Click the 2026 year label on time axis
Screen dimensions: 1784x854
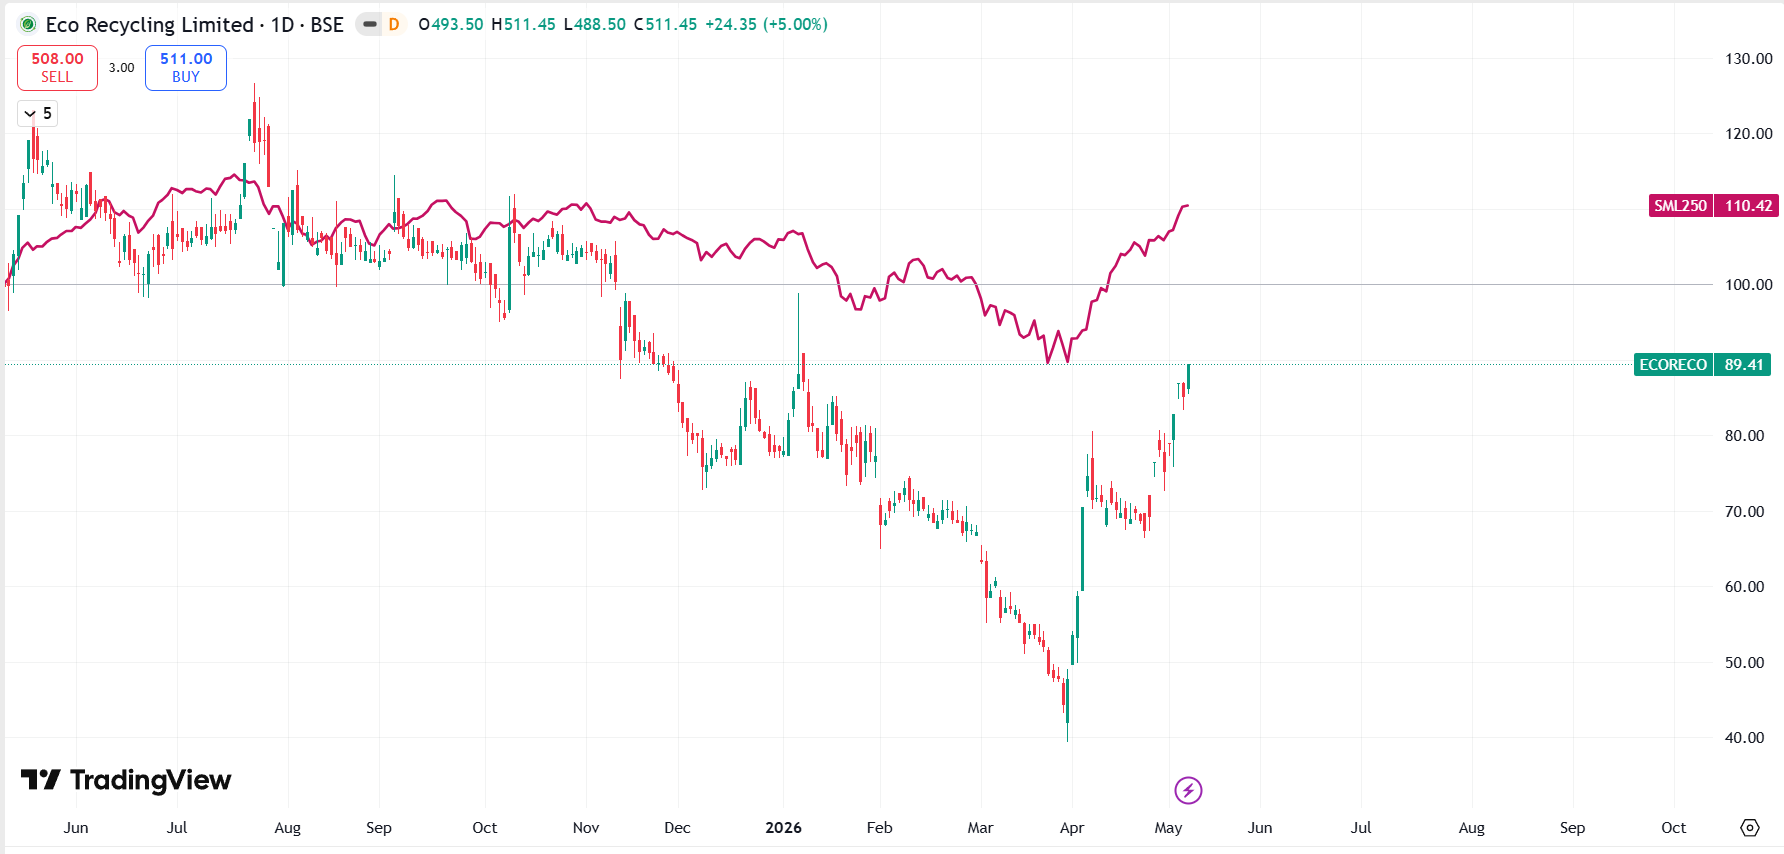pyautogui.click(x=783, y=828)
